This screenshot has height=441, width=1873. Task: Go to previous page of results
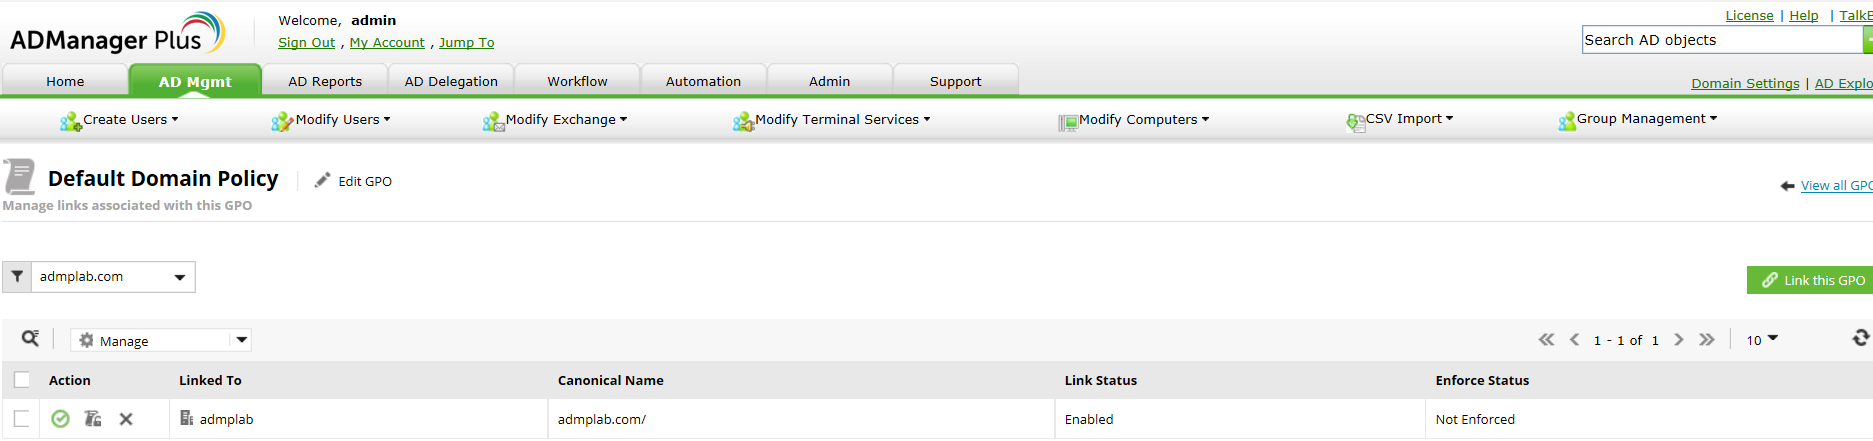[1575, 340]
